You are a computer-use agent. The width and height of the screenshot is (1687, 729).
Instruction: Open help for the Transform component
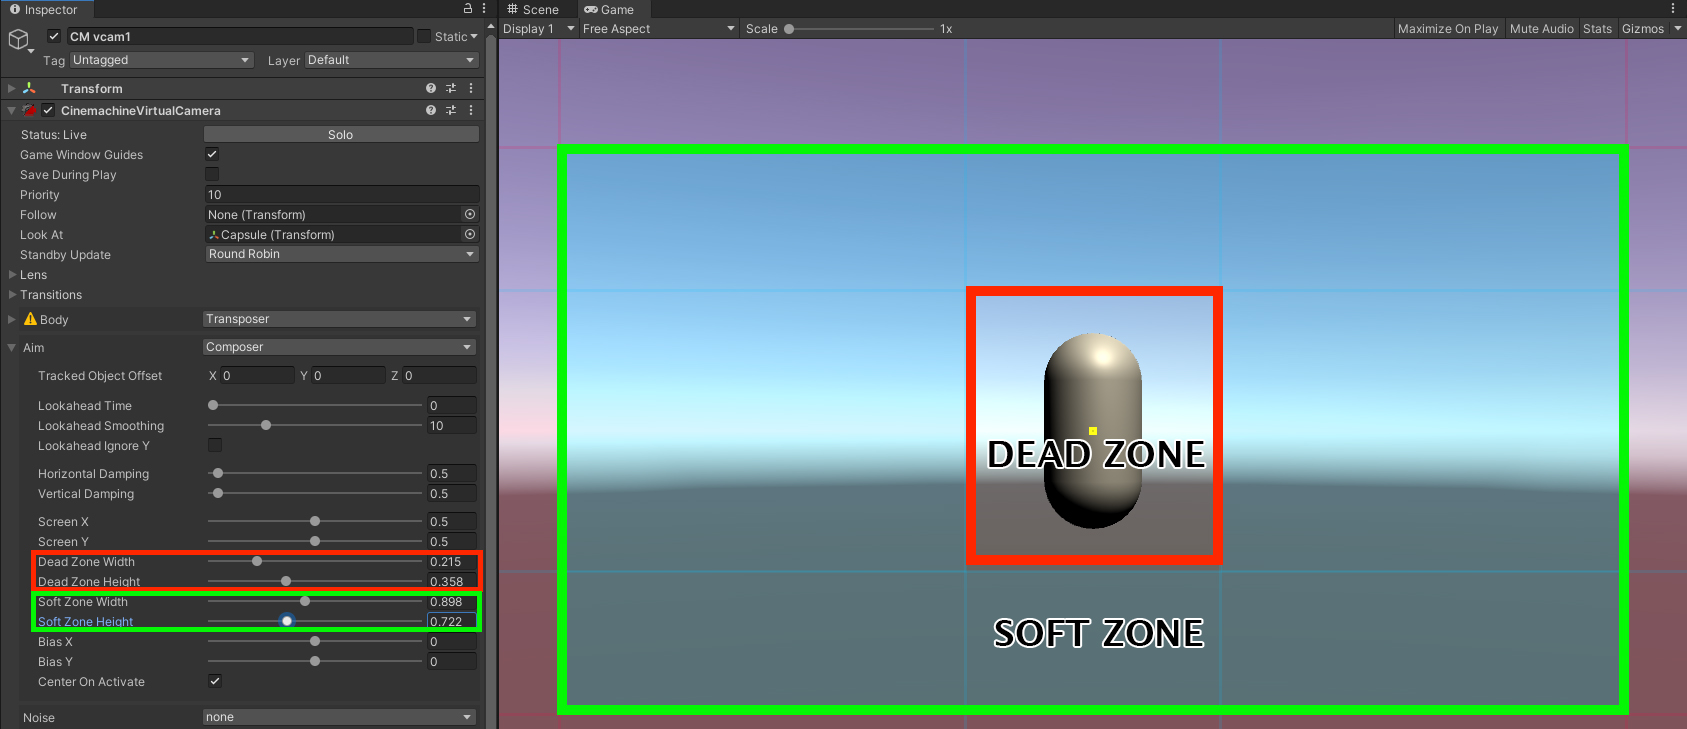431,88
